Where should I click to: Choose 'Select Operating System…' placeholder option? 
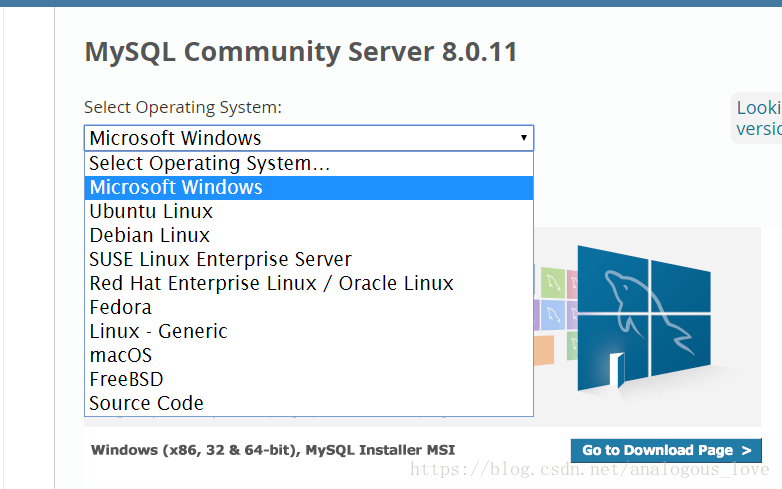pos(209,163)
